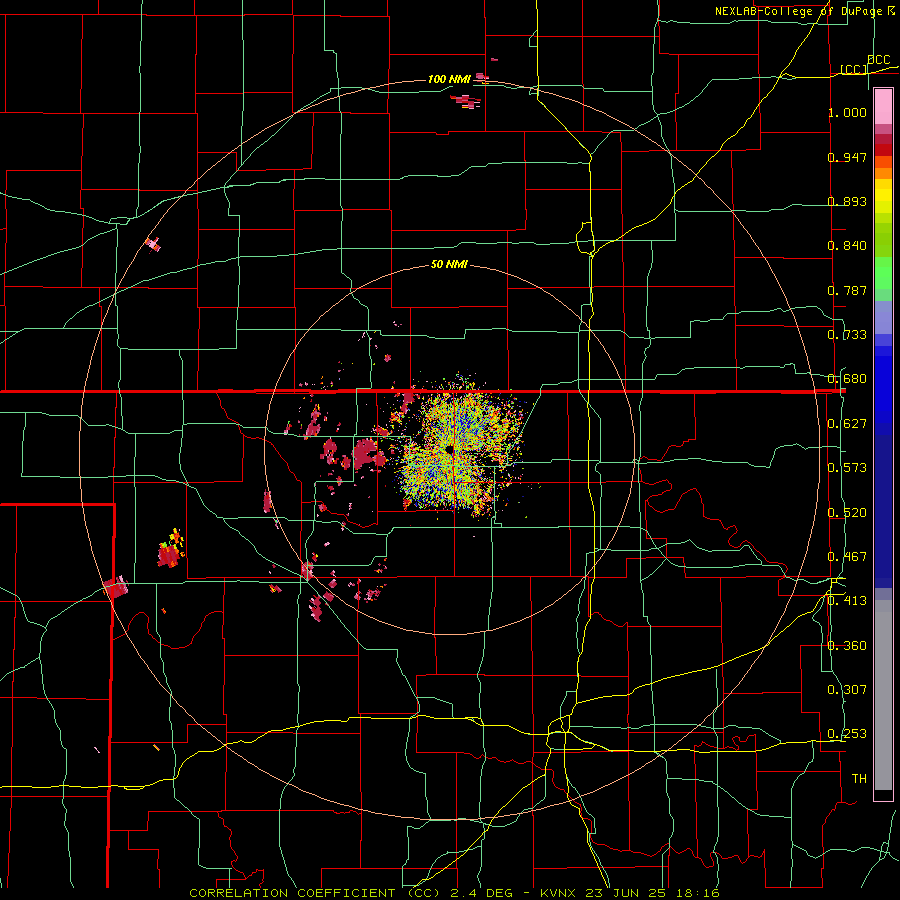The width and height of the screenshot is (900, 900).
Task: Click the 0.413 color scale value
Action: [x=847, y=600]
